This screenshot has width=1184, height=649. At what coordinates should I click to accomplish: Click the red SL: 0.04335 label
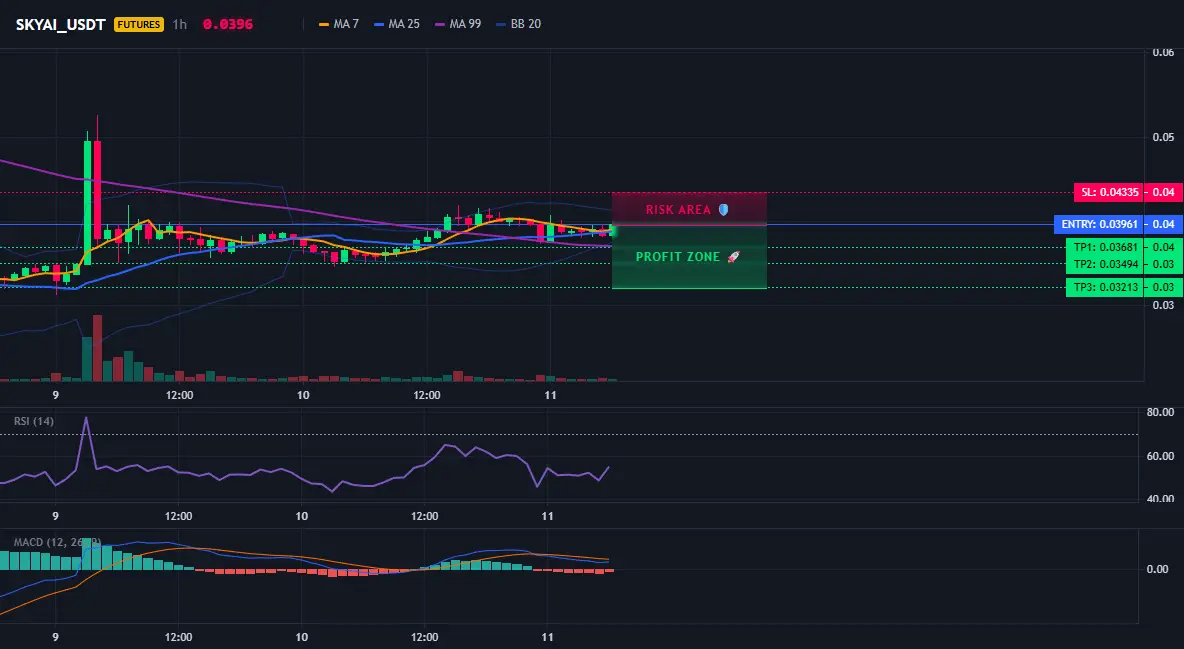(x=1108, y=192)
